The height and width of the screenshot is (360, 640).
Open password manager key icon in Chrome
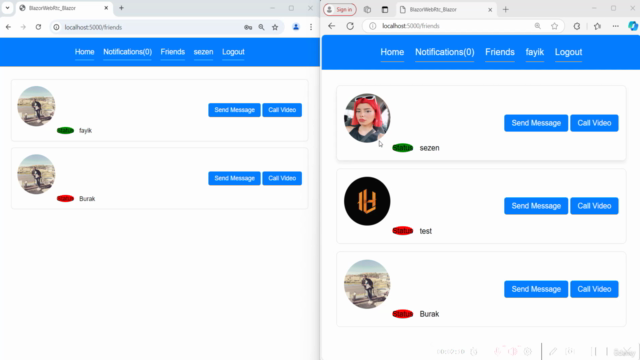click(x=248, y=27)
